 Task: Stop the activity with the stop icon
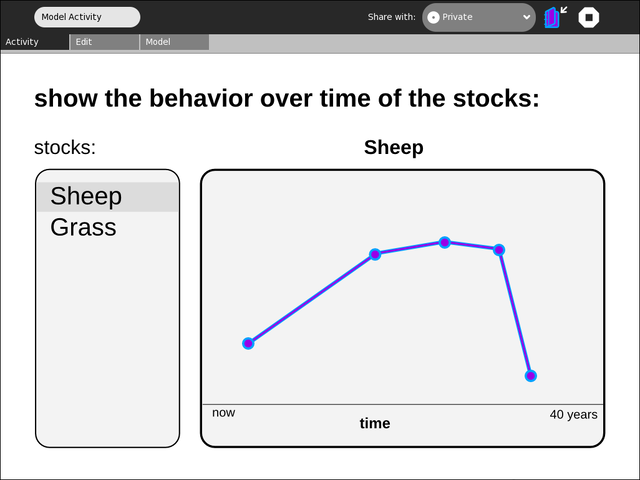click(x=589, y=17)
